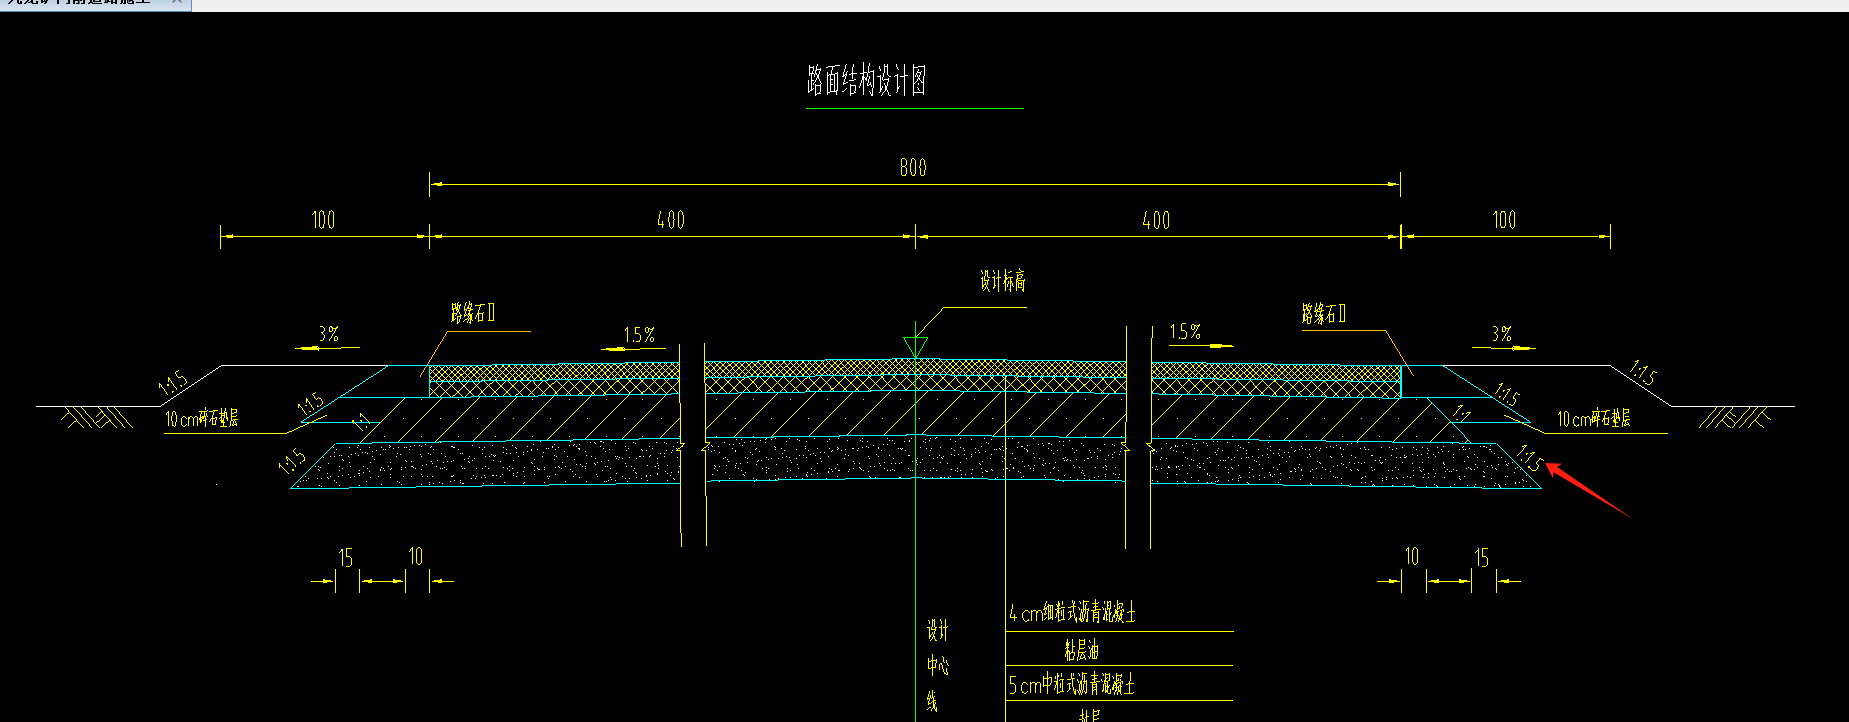
Task: Click the 4cm细粒式沥青混凝土 layer label
Action: (1072, 613)
